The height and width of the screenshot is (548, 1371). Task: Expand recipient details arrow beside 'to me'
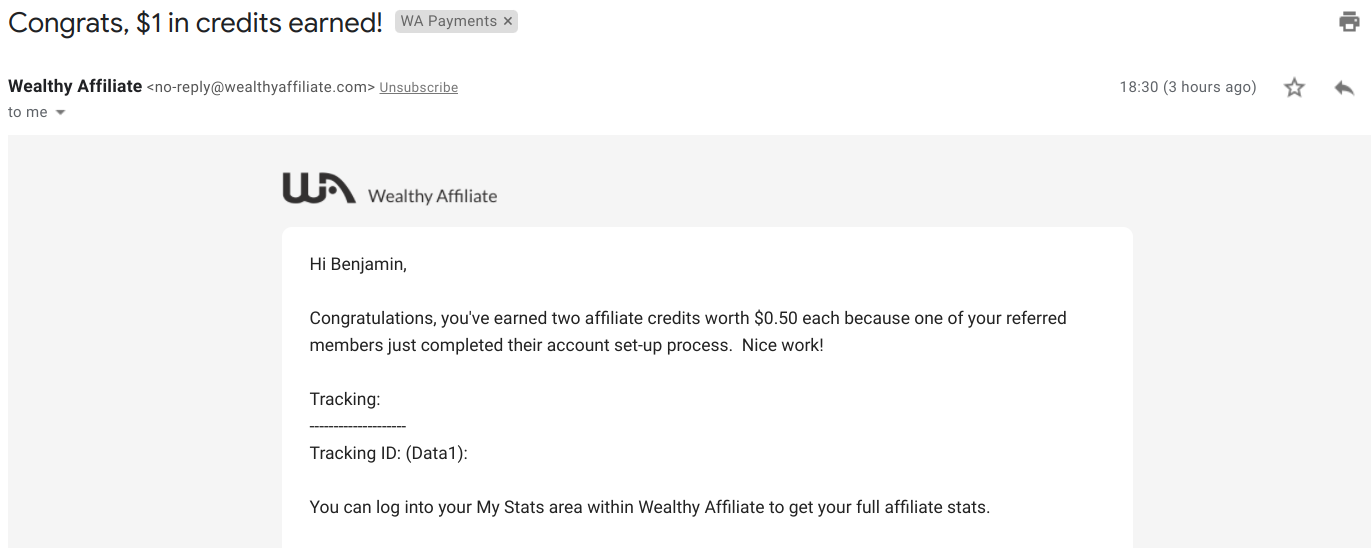click(60, 113)
